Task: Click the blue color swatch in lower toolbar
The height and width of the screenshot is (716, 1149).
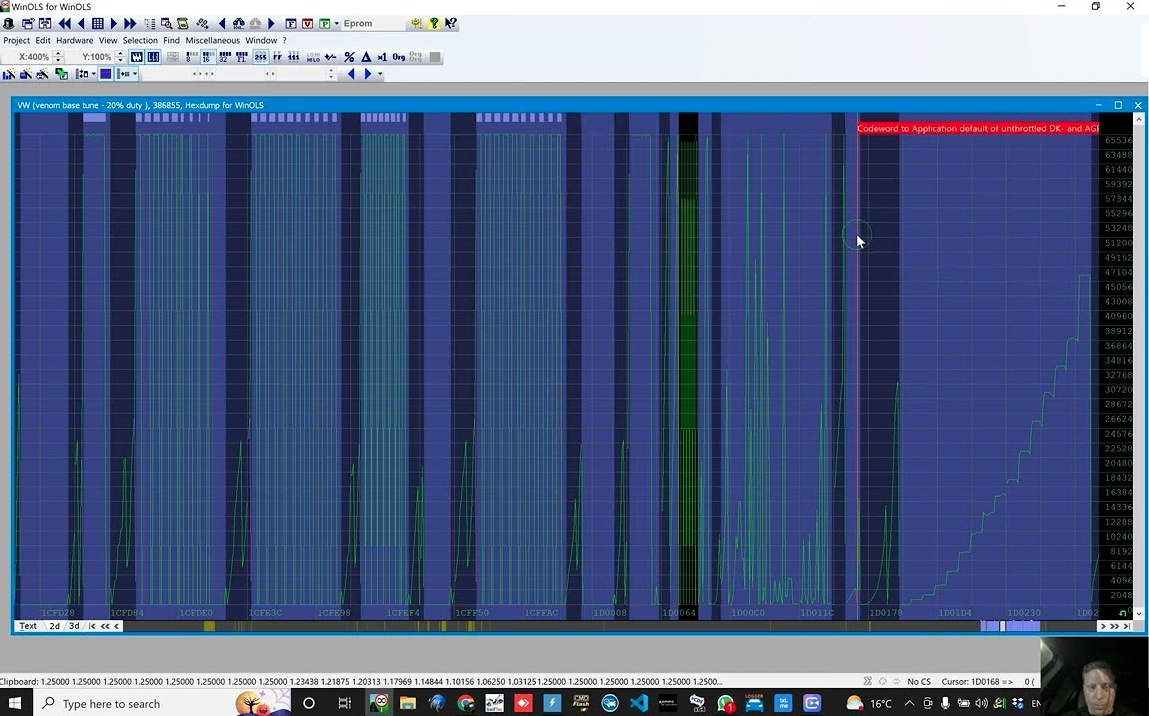Action: [105, 74]
